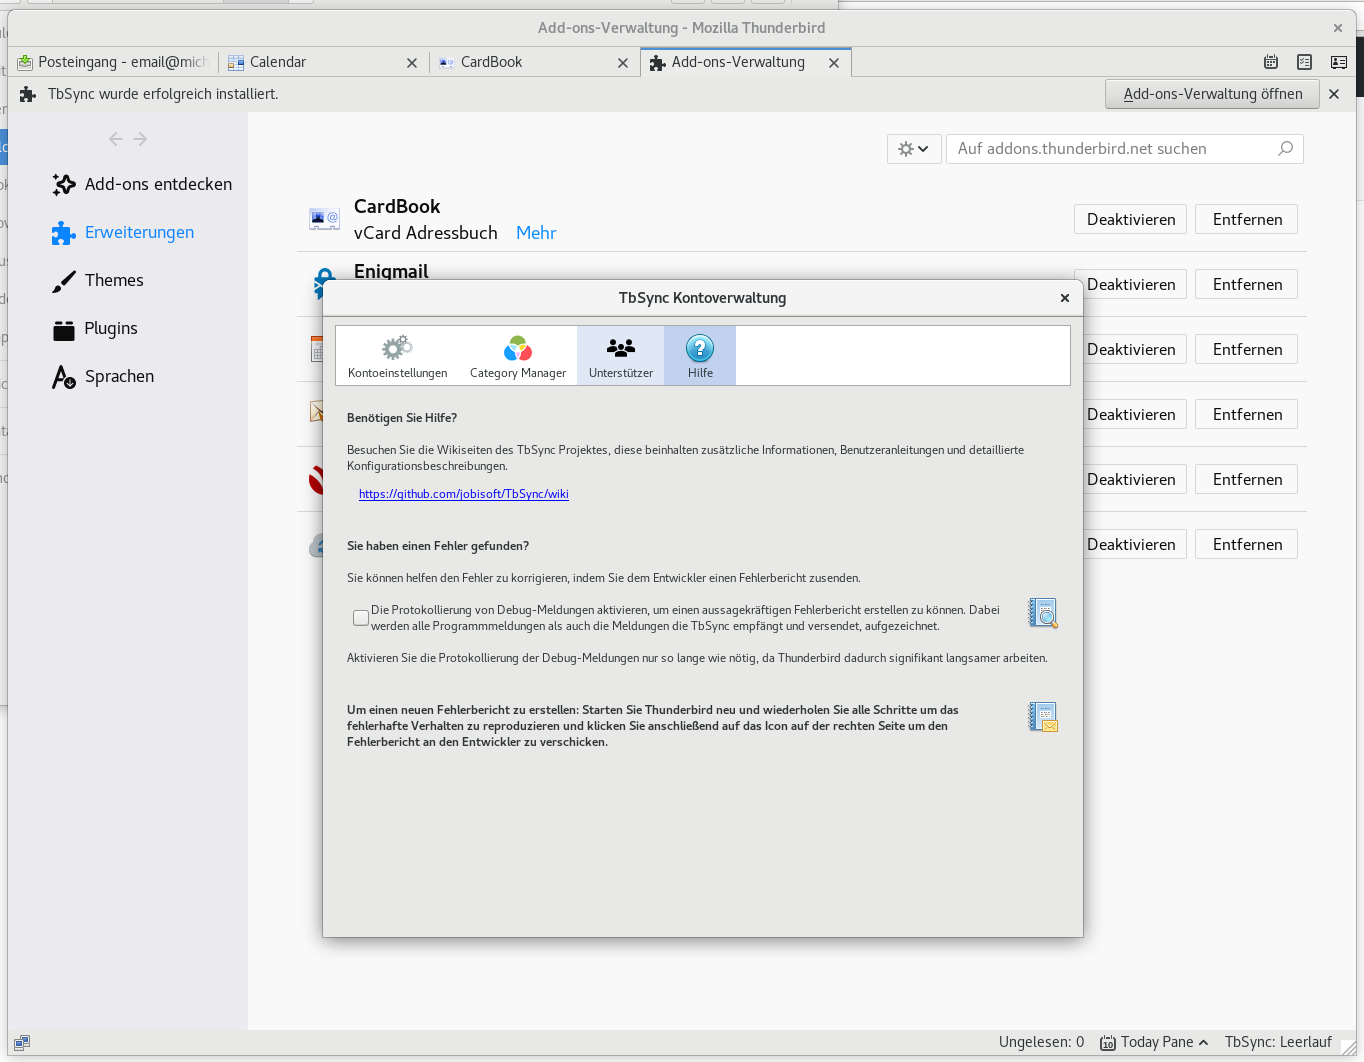This screenshot has height=1062, width=1364.
Task: Enable debug message logging checkbox
Action: click(x=361, y=618)
